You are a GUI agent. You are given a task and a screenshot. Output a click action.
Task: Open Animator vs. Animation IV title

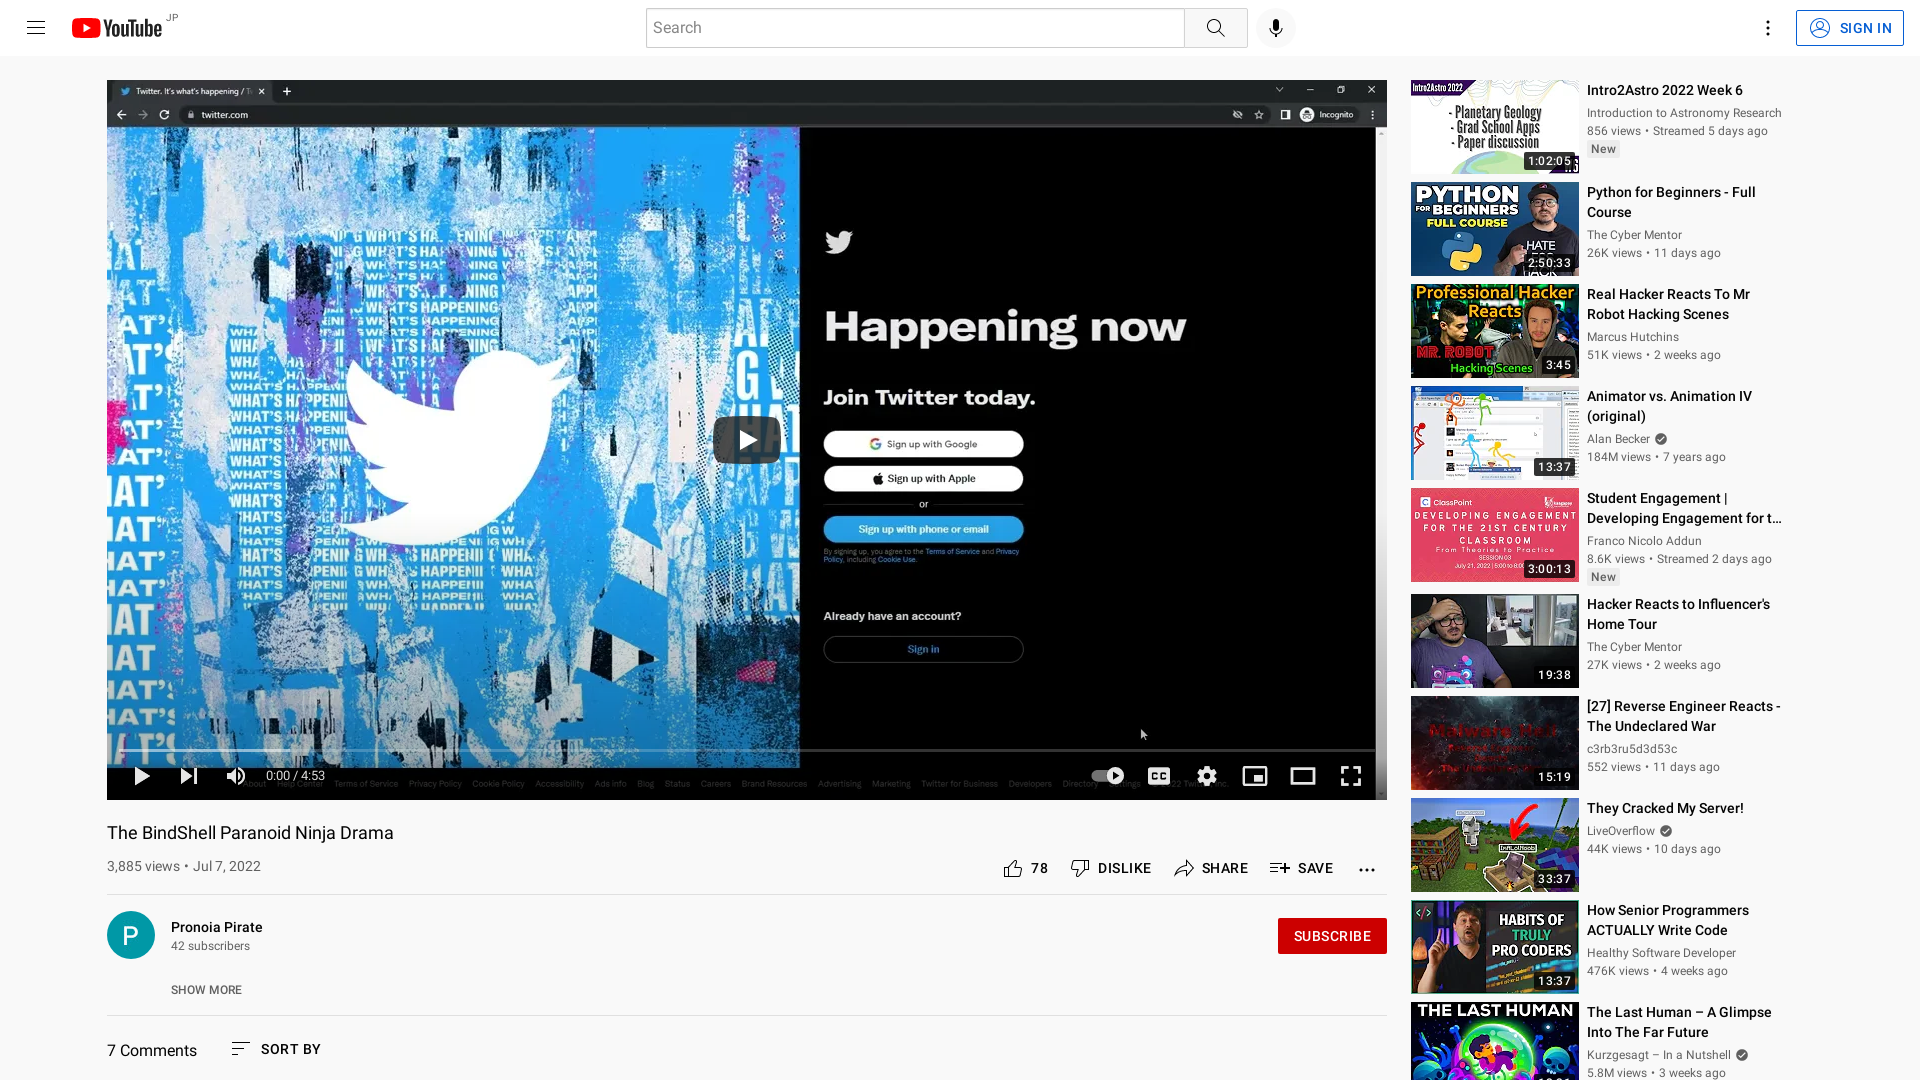coord(1669,406)
